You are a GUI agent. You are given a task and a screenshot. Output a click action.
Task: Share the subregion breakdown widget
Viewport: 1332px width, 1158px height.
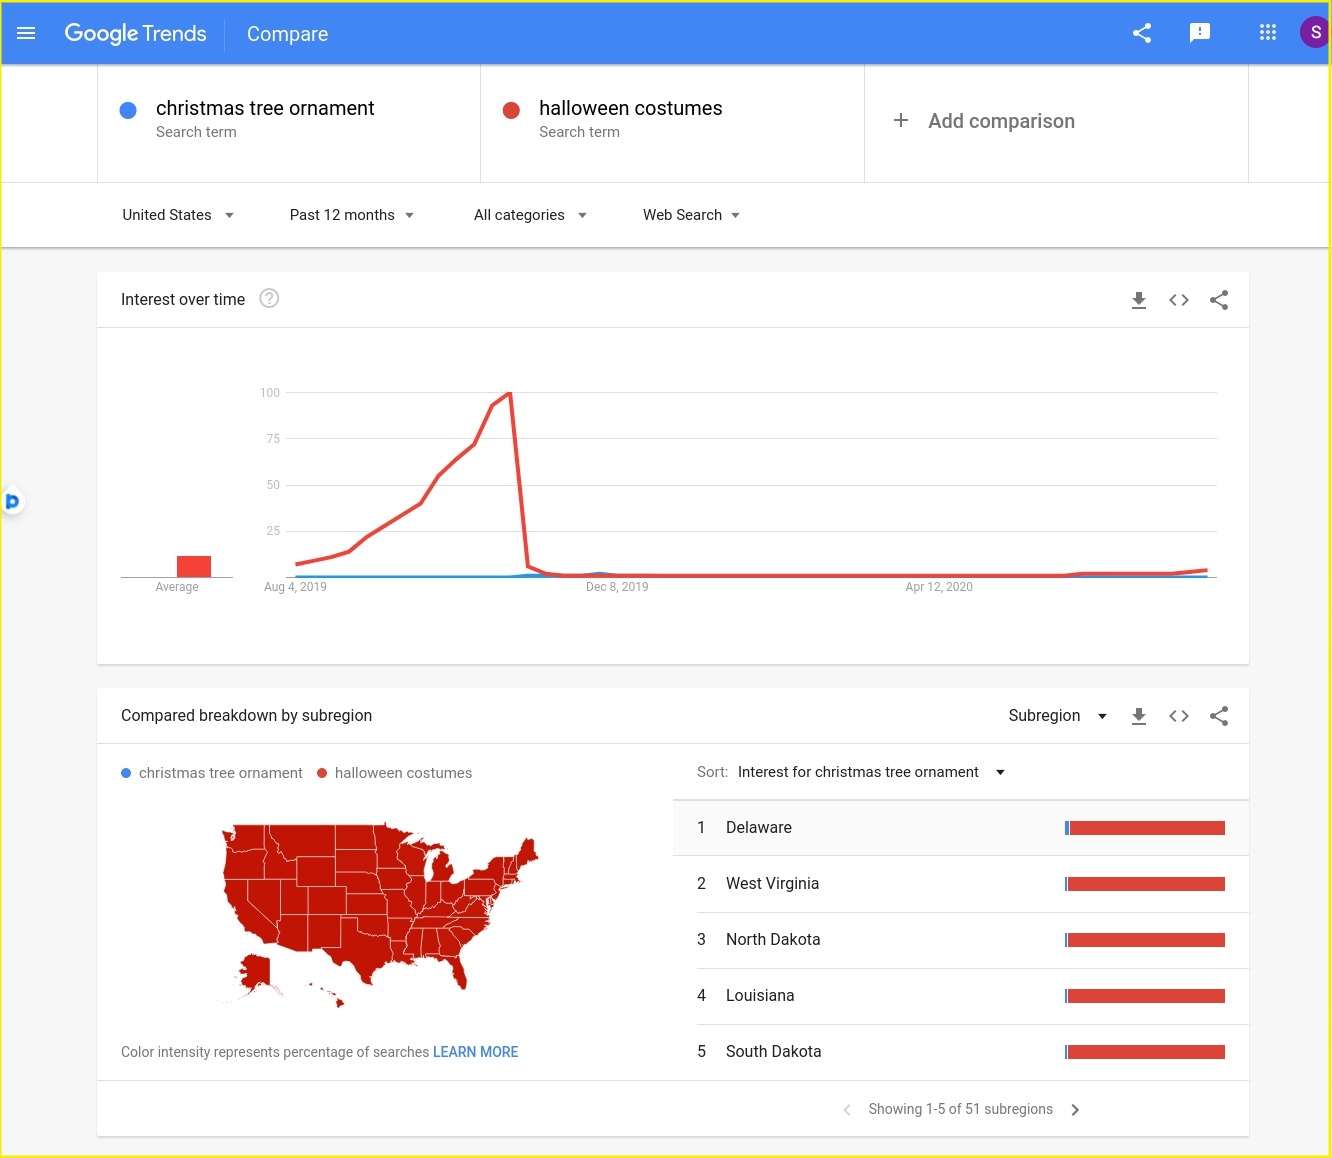(x=1219, y=716)
